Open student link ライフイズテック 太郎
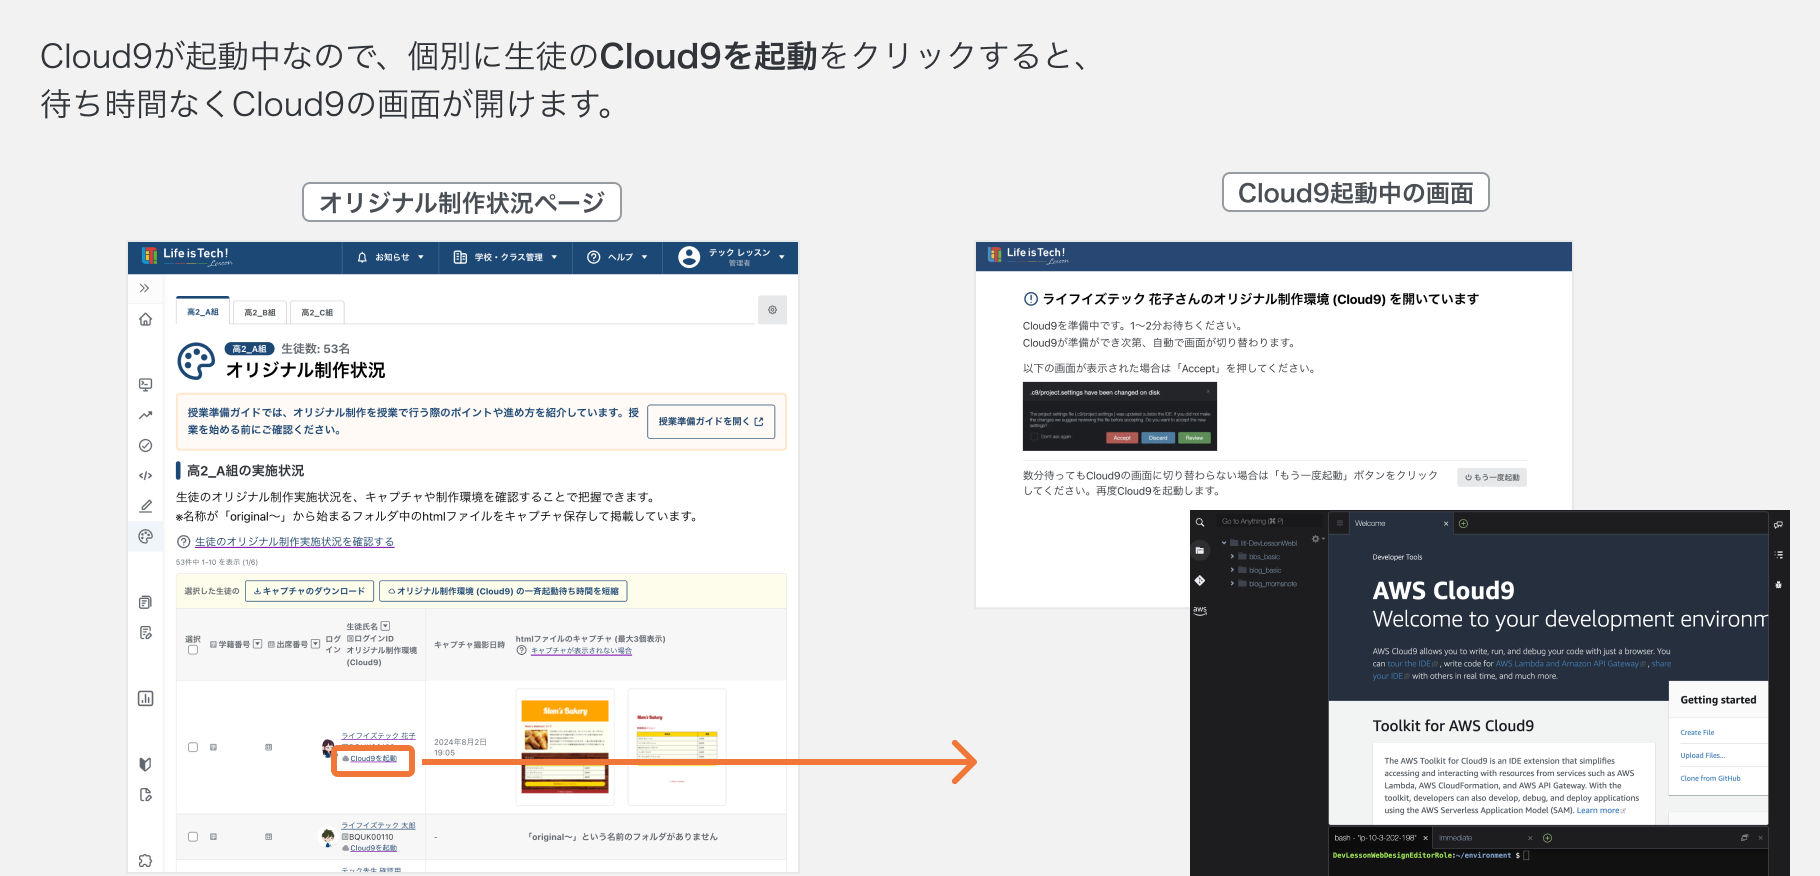Screen dimensions: 1820x876 point(378,826)
